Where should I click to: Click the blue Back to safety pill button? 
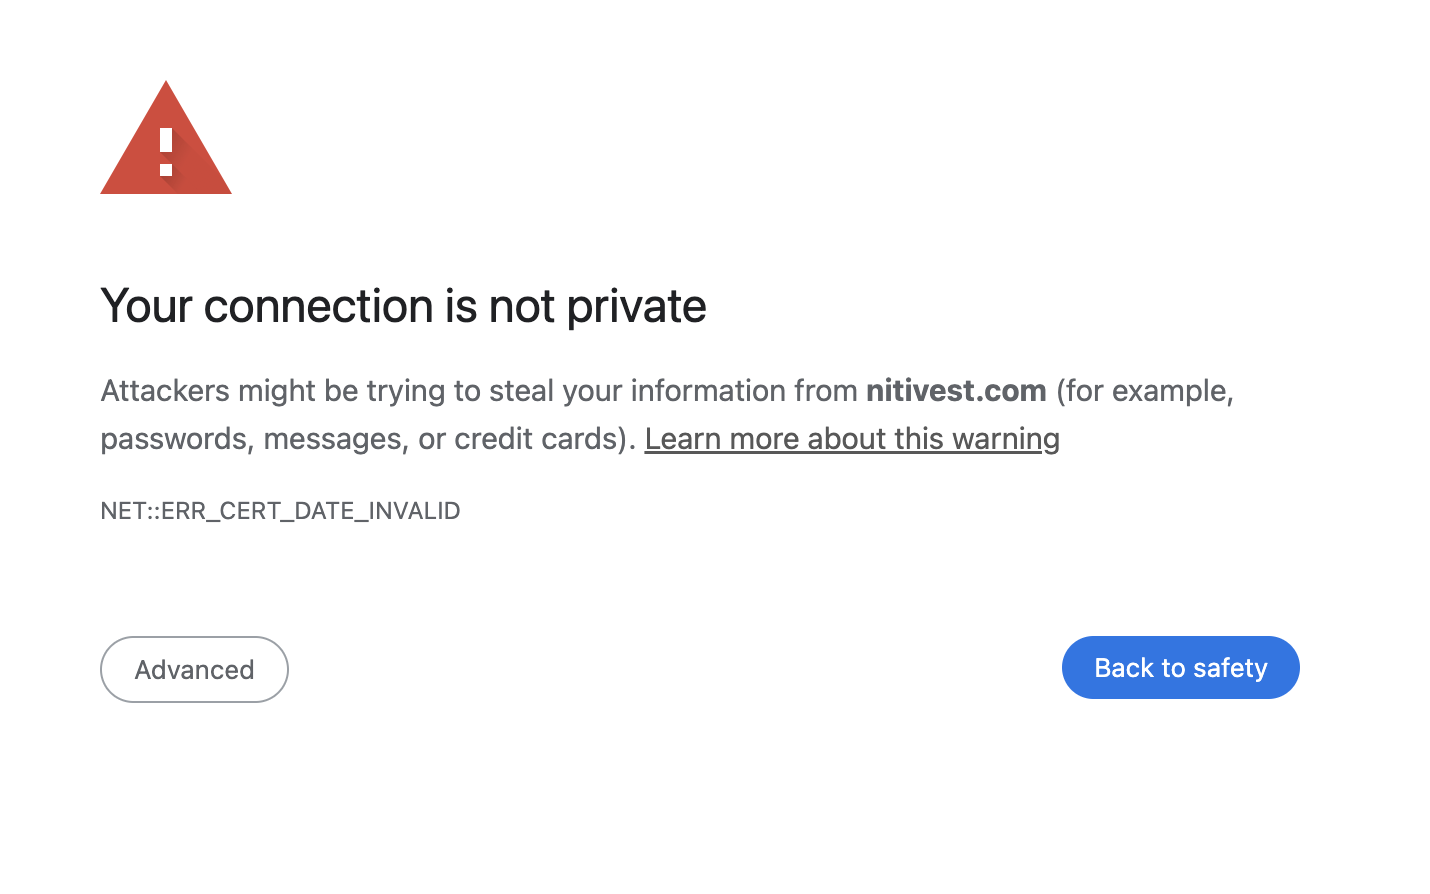click(1180, 667)
